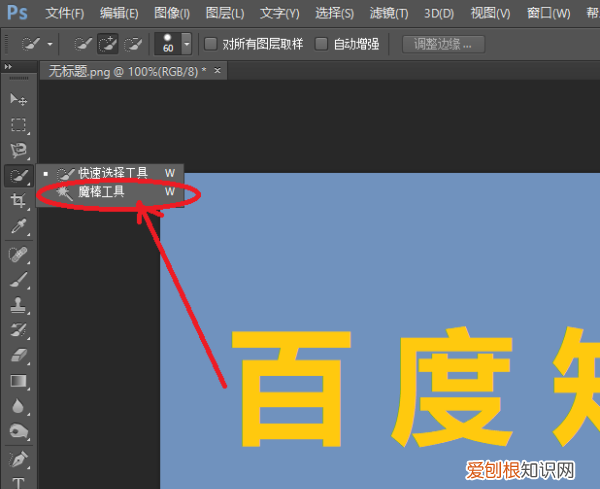Image resolution: width=600 pixels, height=489 pixels.
Task: Select the Move tool
Action: (18, 99)
